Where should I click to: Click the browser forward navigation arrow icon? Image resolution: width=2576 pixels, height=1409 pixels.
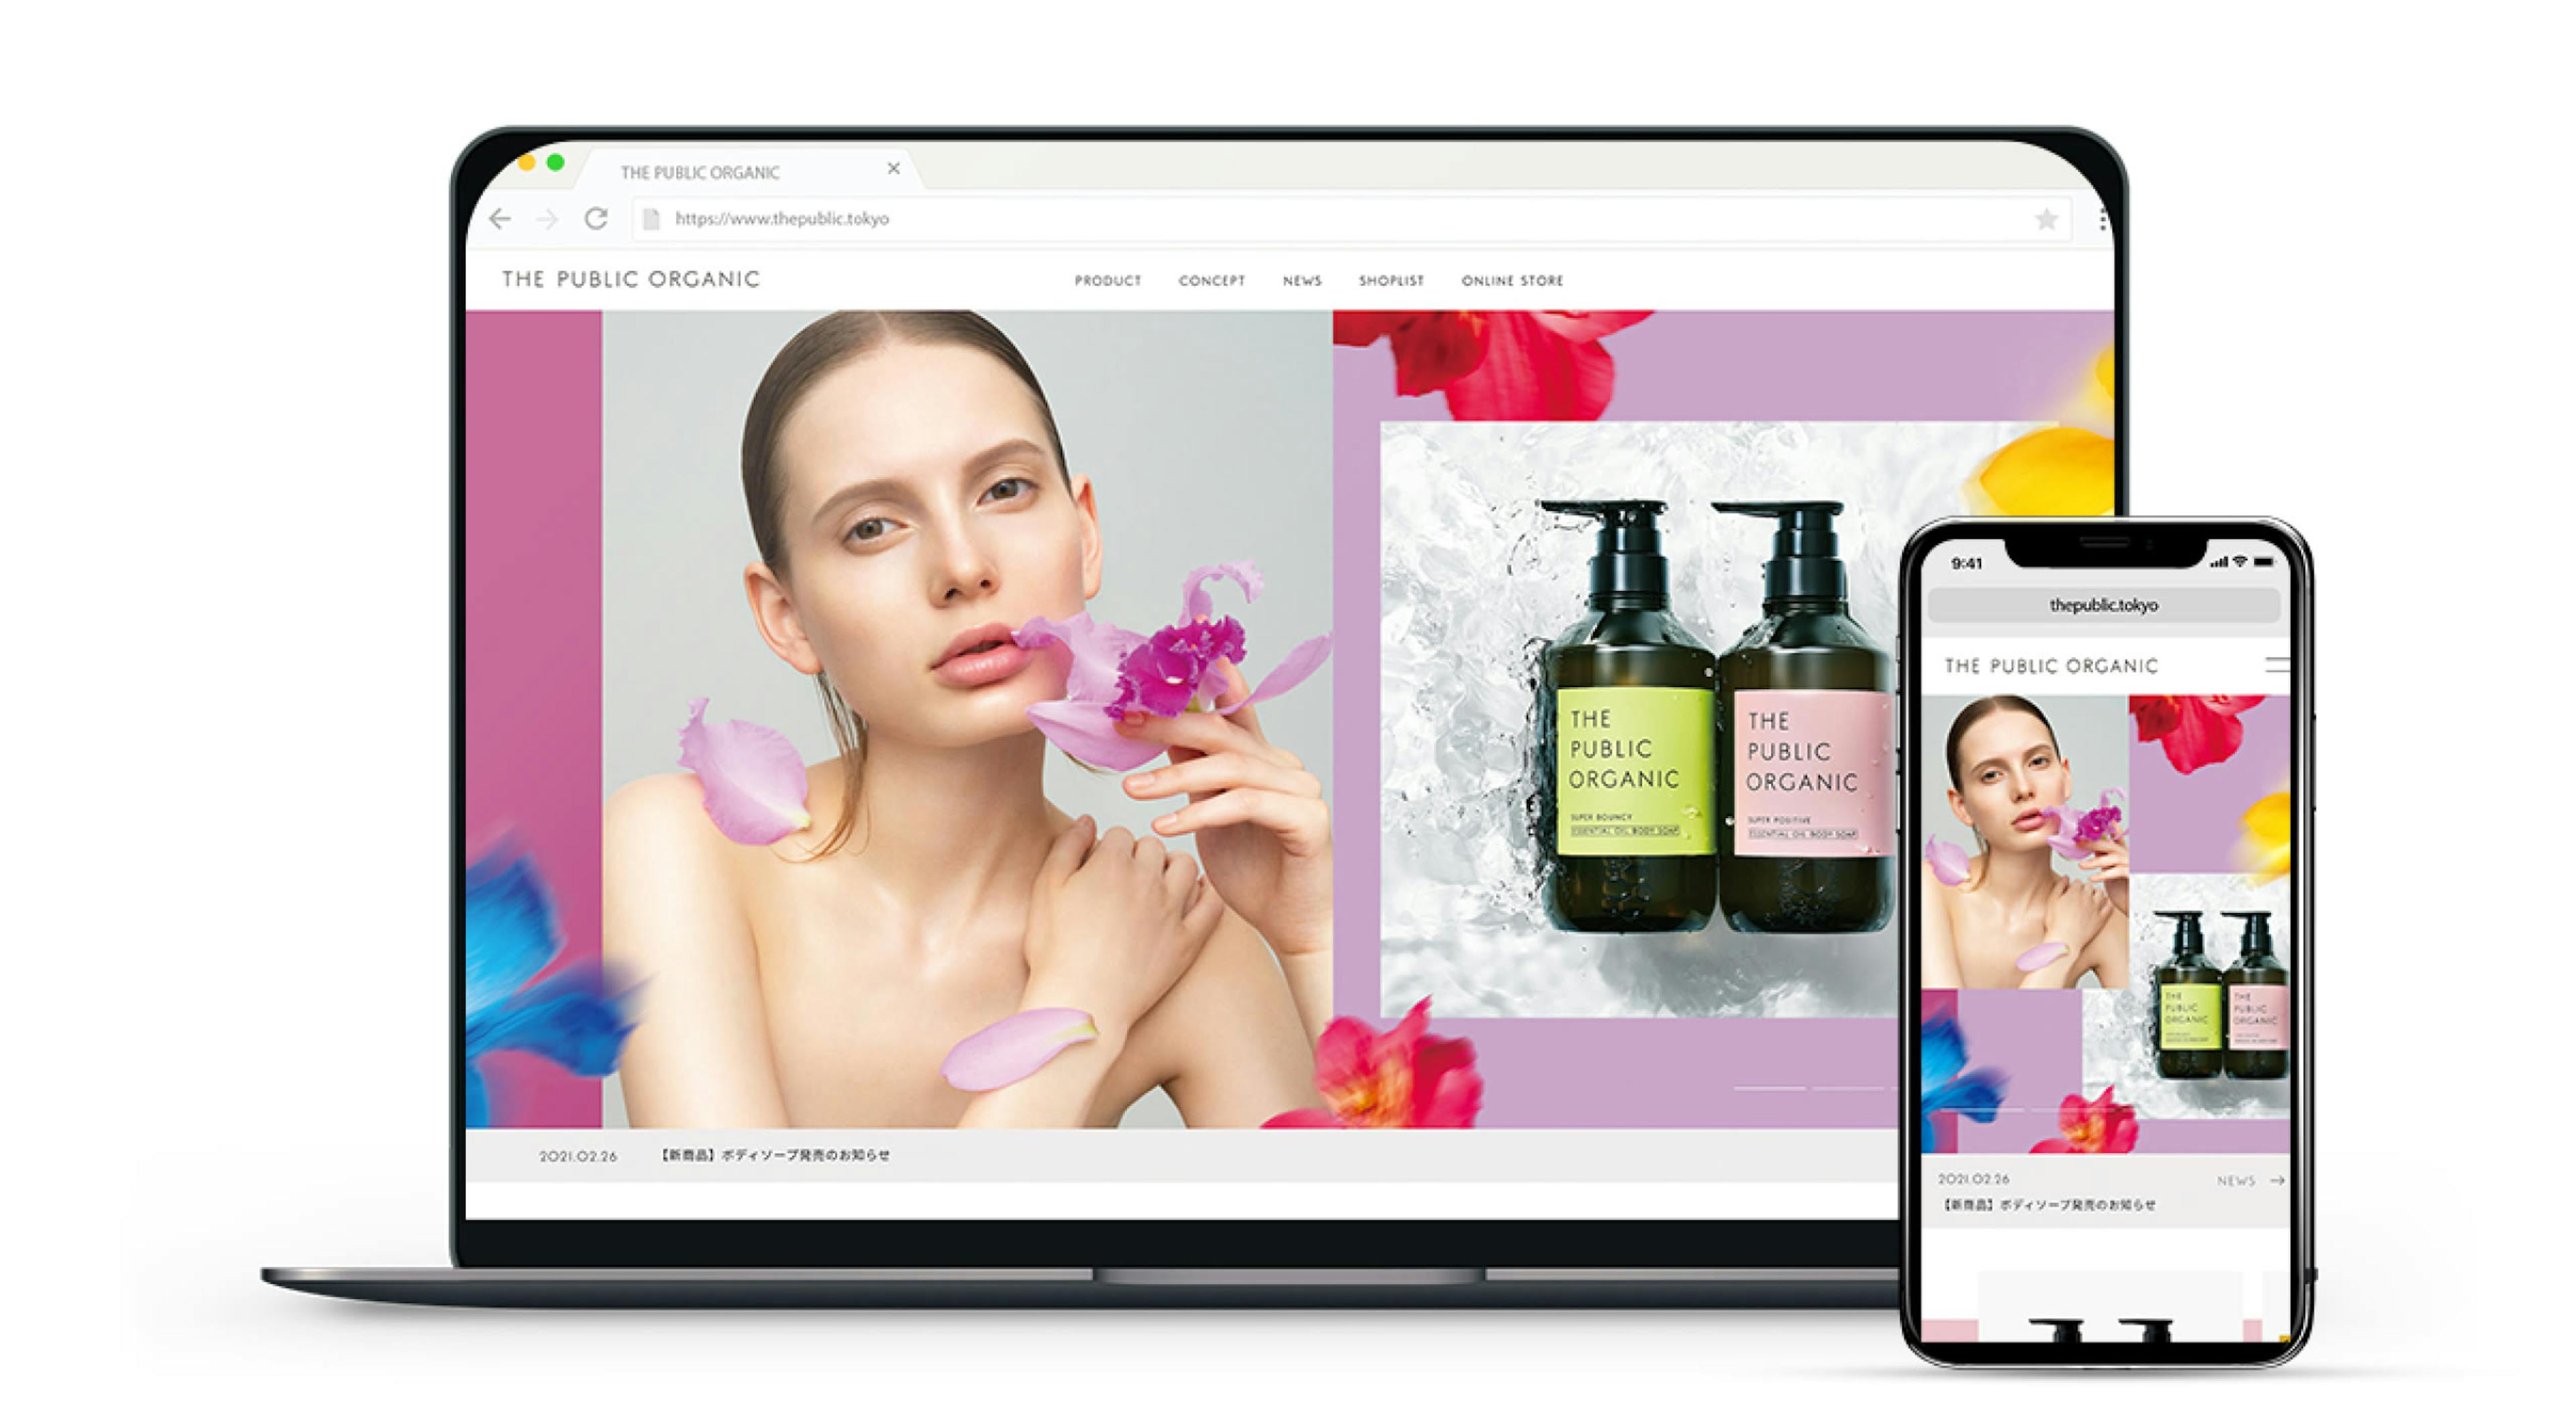tap(541, 219)
